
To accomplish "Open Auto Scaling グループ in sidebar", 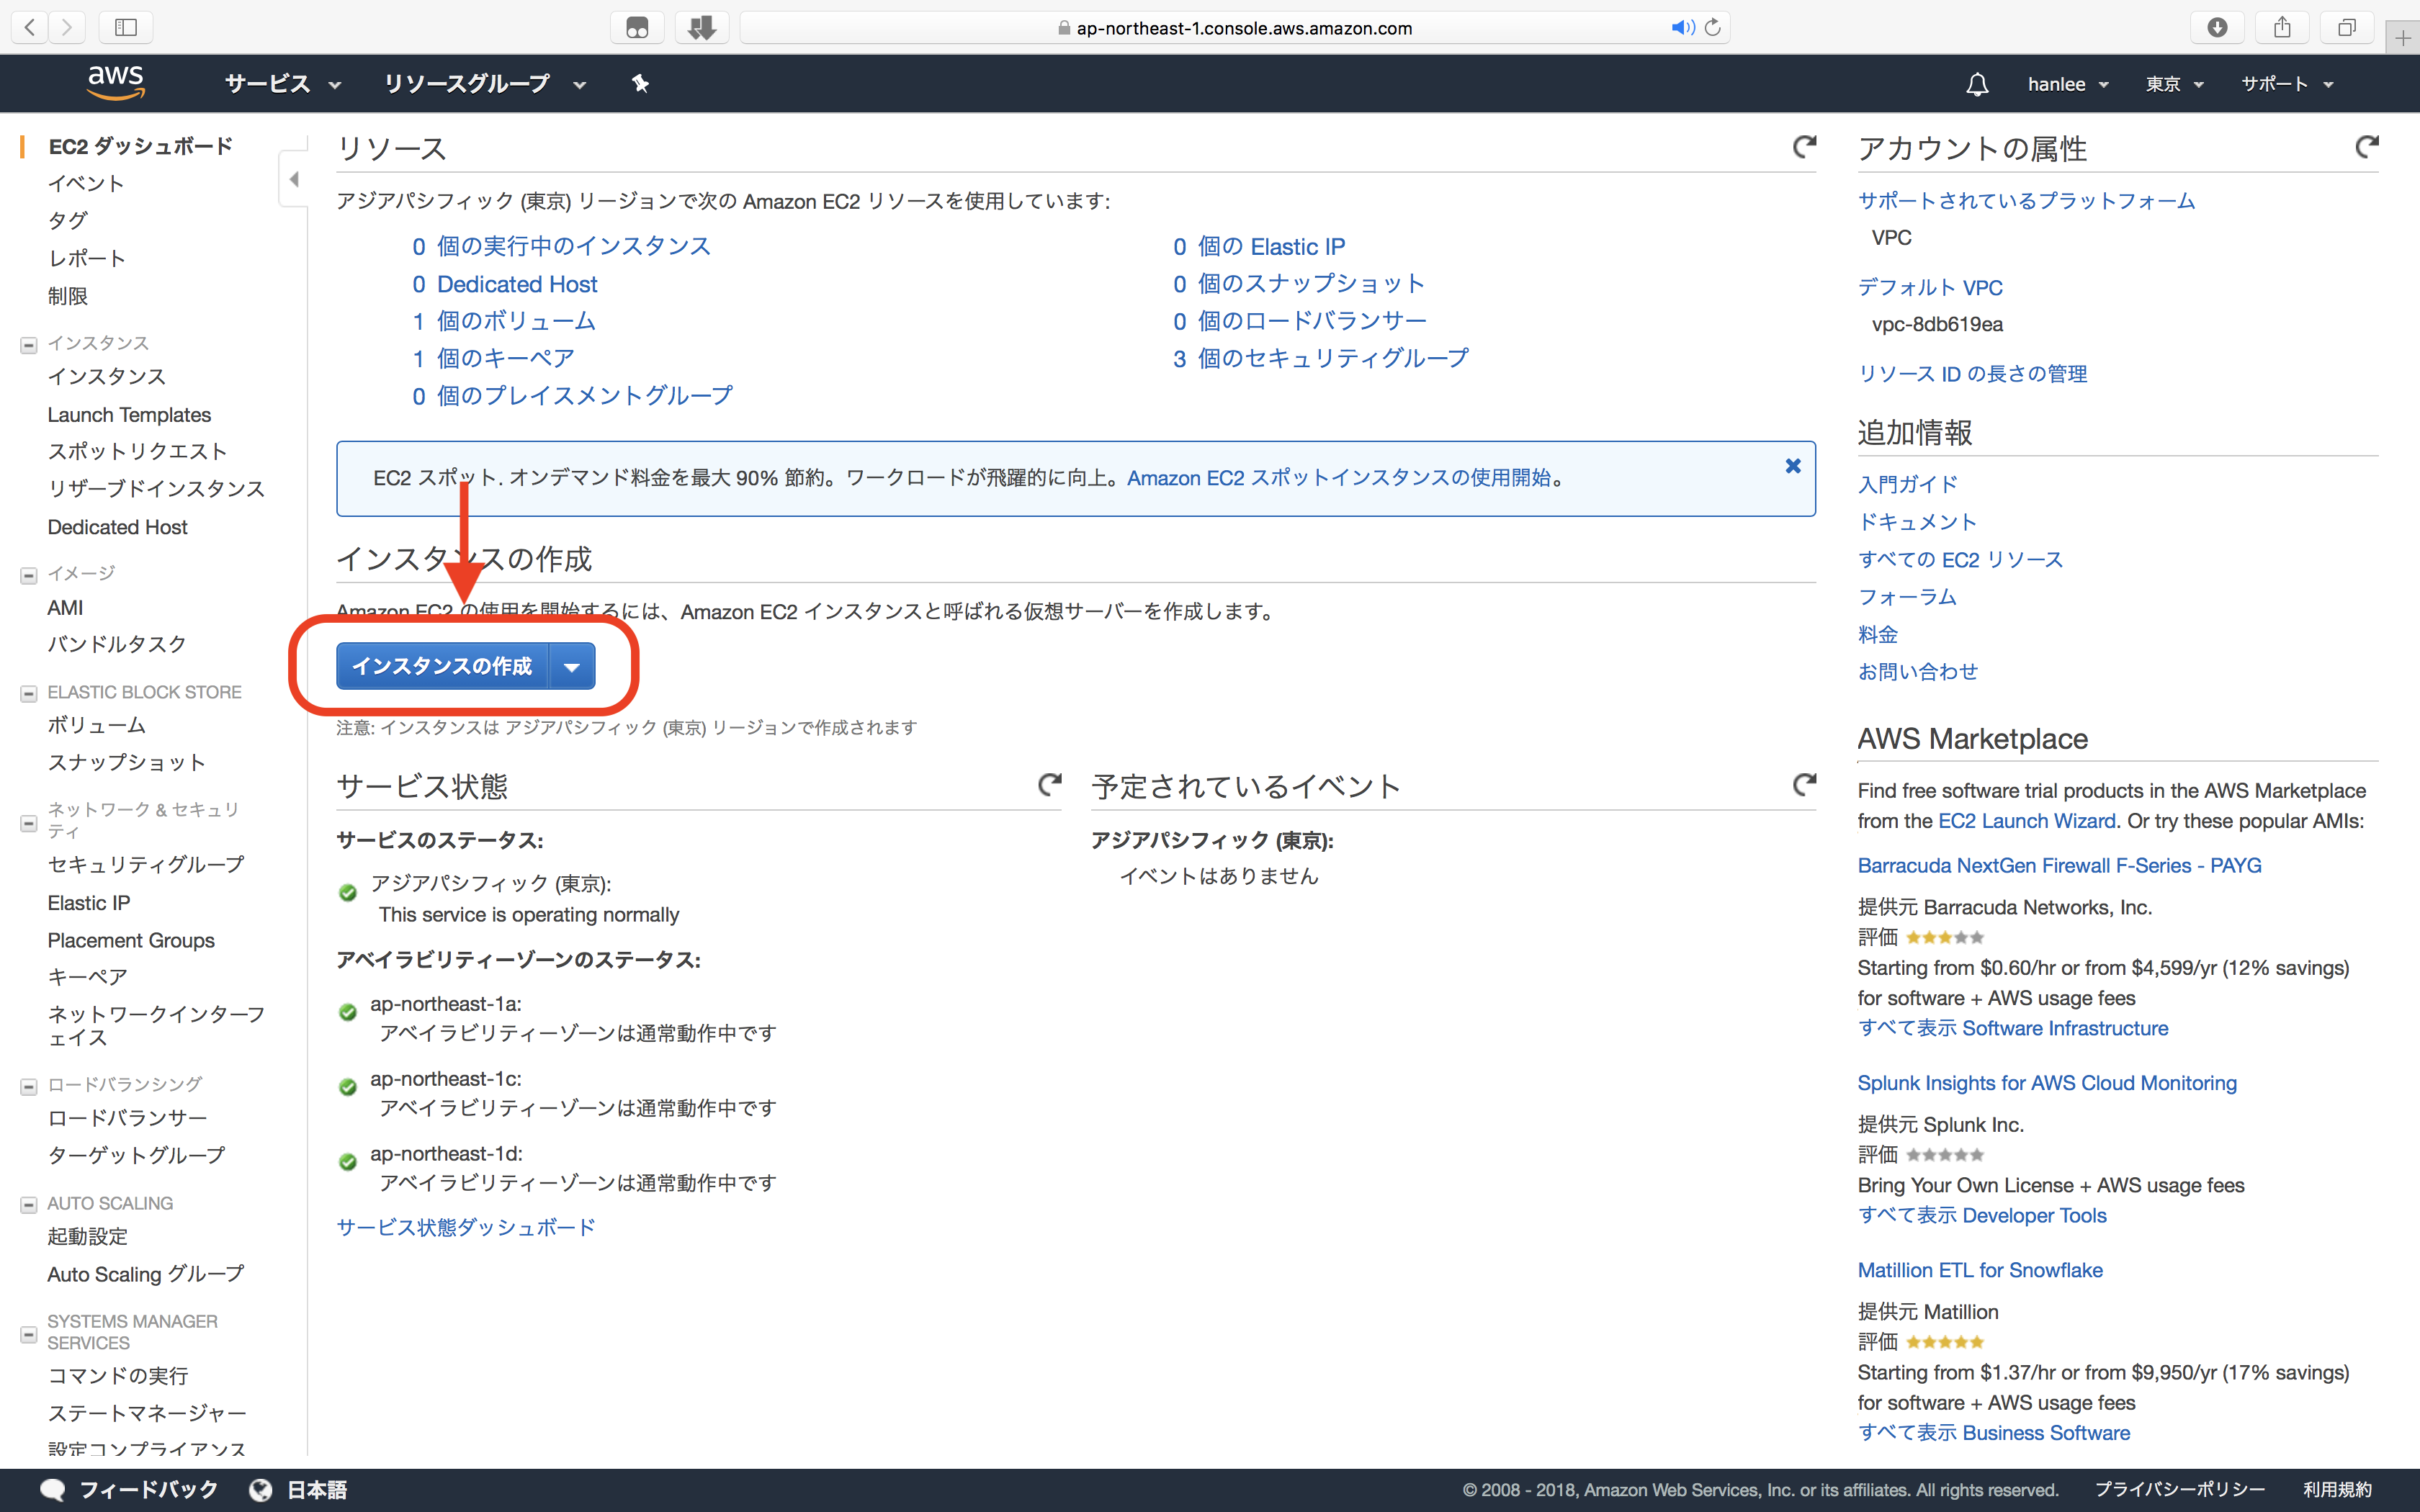I will 146,1274.
